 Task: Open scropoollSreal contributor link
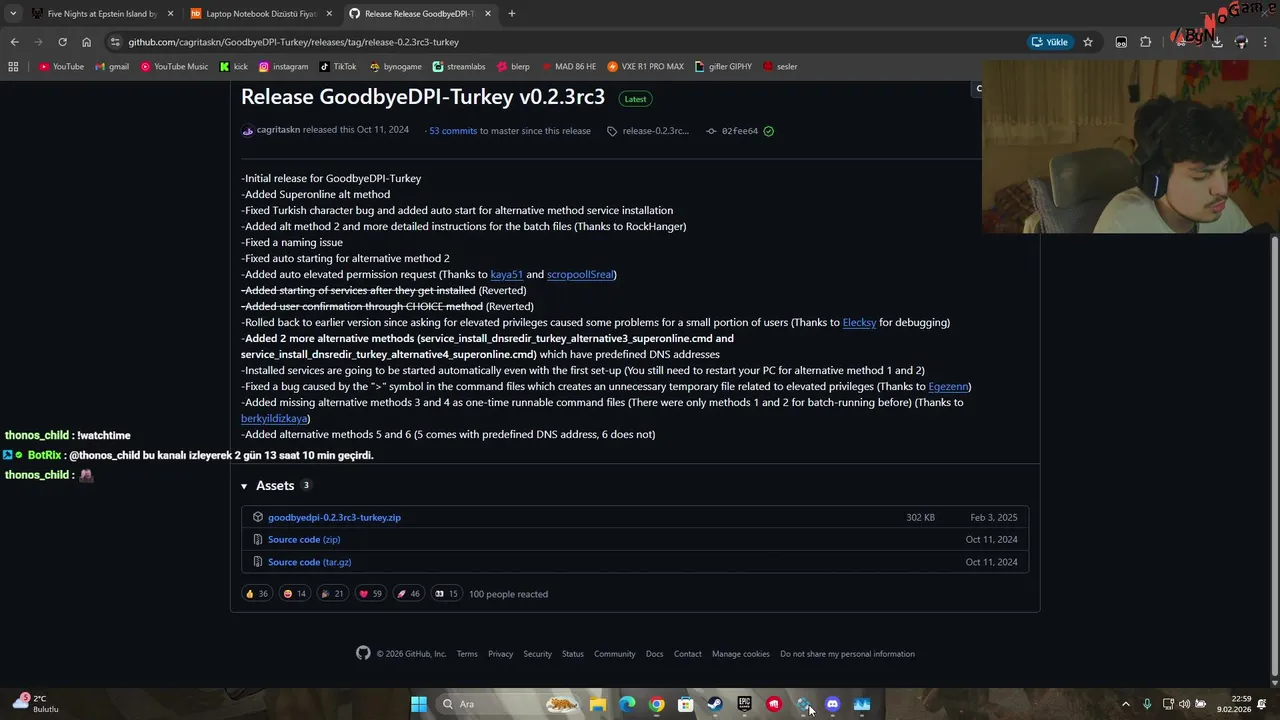click(x=580, y=274)
